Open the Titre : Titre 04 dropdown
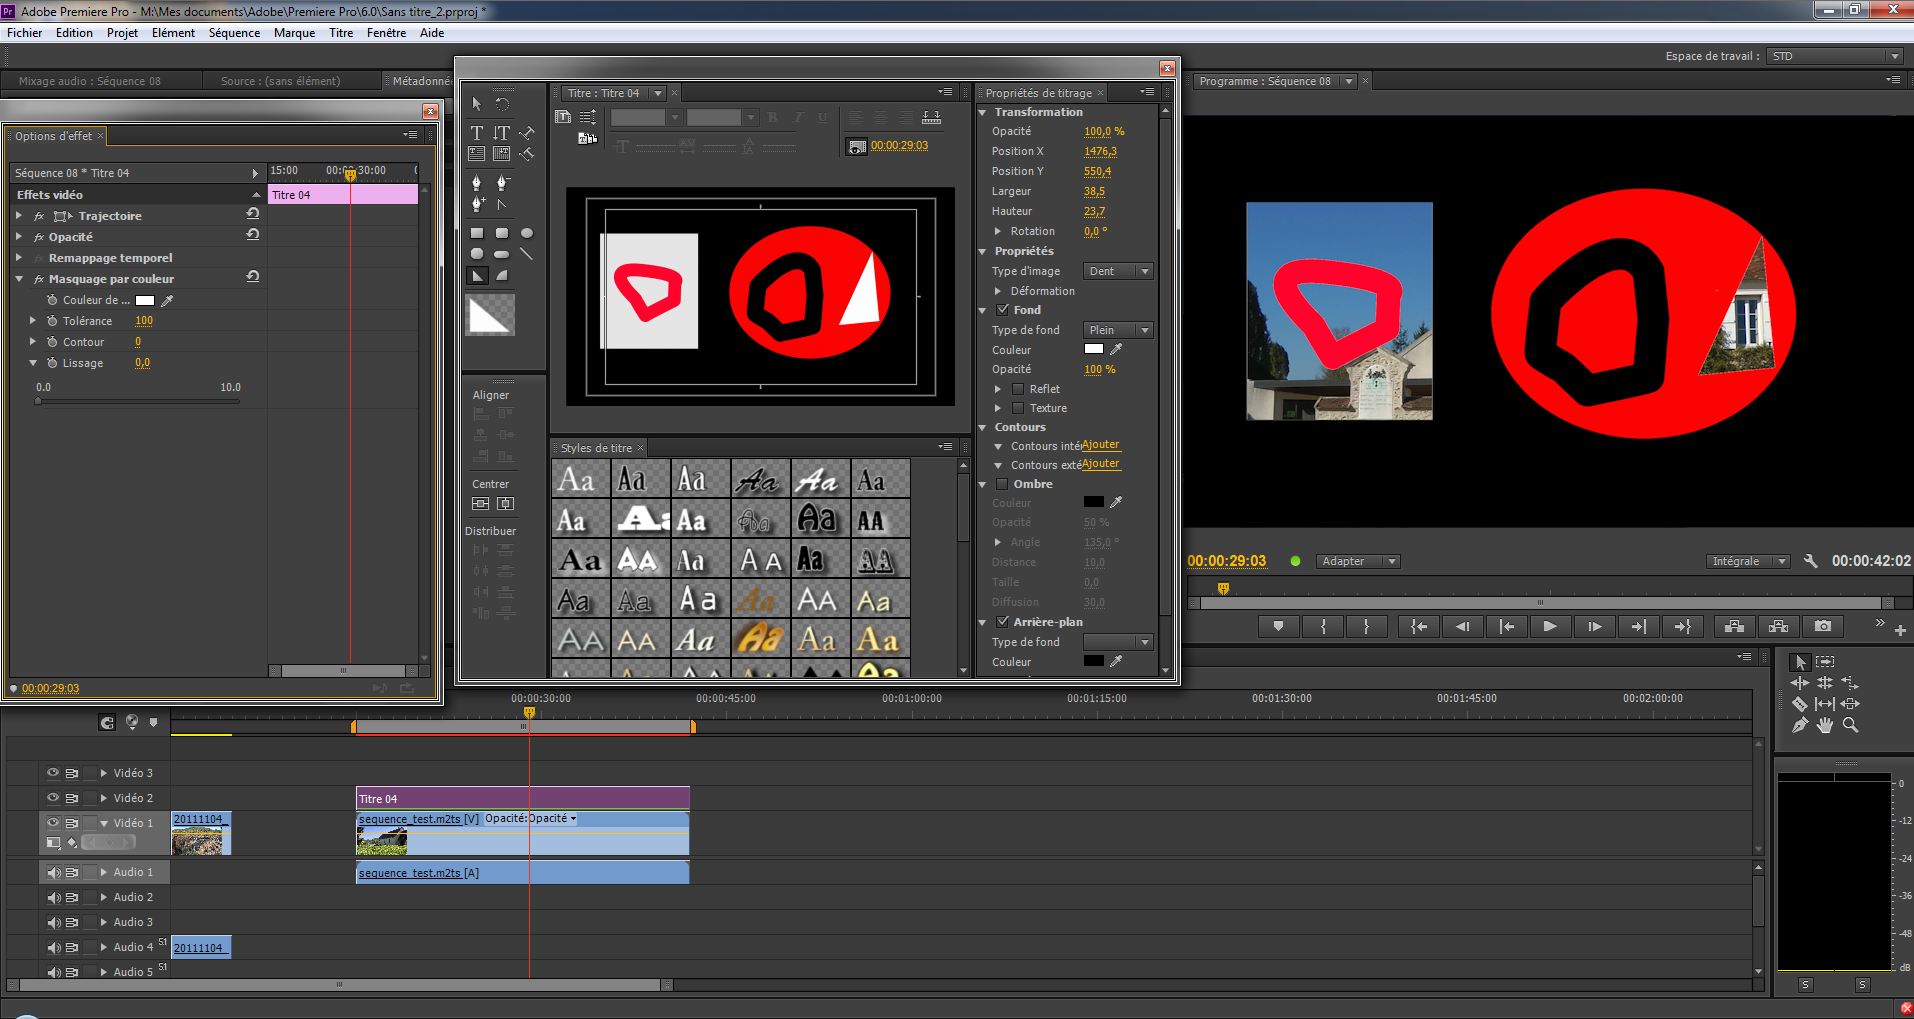The width and height of the screenshot is (1914, 1019). 657,93
